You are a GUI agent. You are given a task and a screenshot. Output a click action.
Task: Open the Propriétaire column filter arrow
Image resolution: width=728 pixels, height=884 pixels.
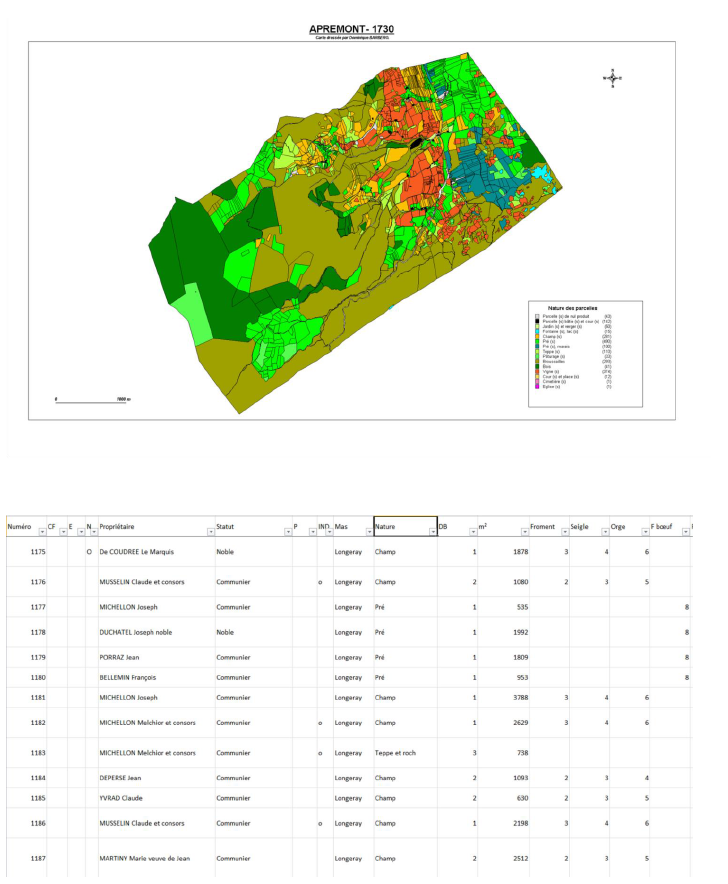click(209, 533)
